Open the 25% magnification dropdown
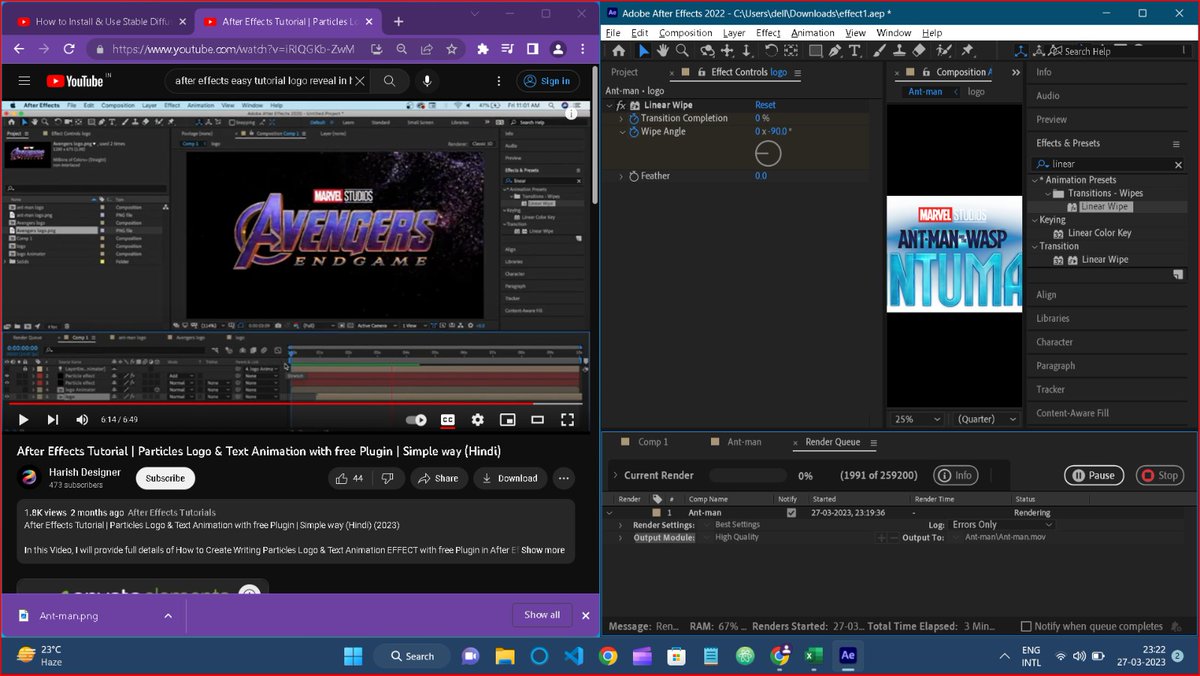 point(916,419)
